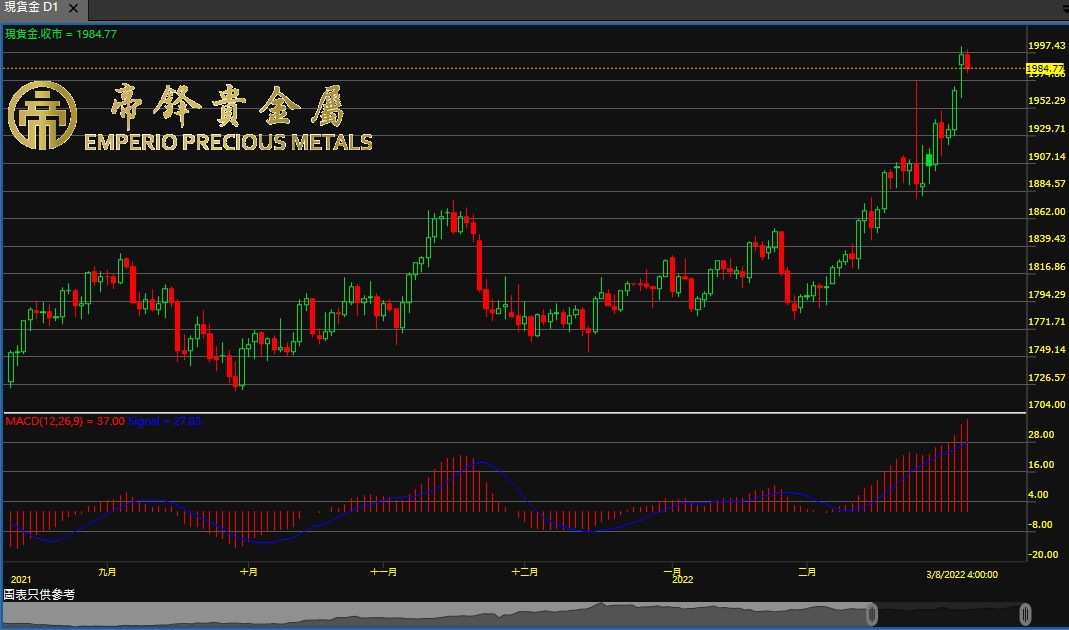Click the 1884.57 price axis label
The image size is (1069, 630).
point(1046,184)
